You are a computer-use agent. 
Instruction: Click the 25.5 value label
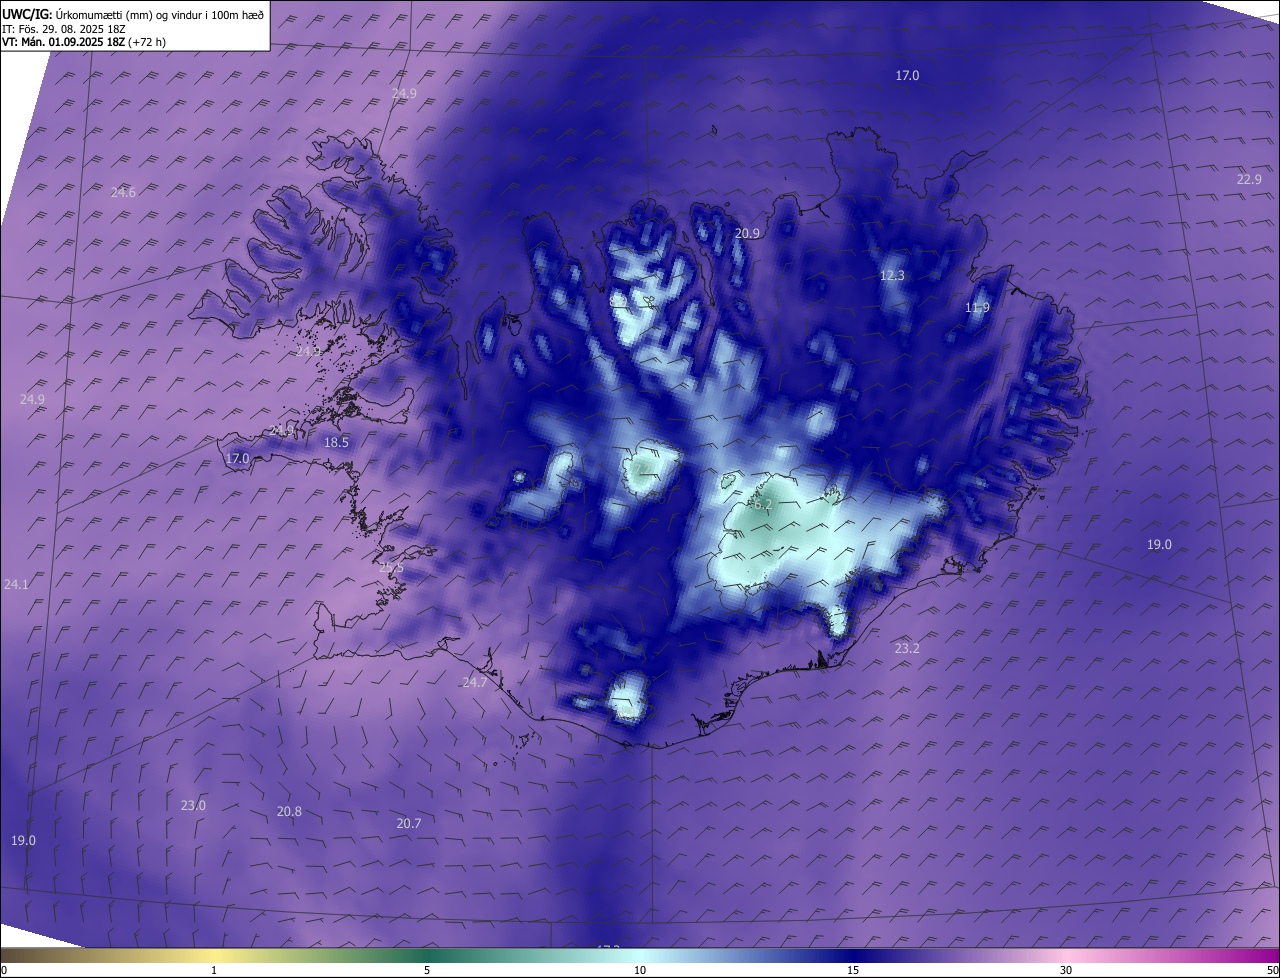391,567
